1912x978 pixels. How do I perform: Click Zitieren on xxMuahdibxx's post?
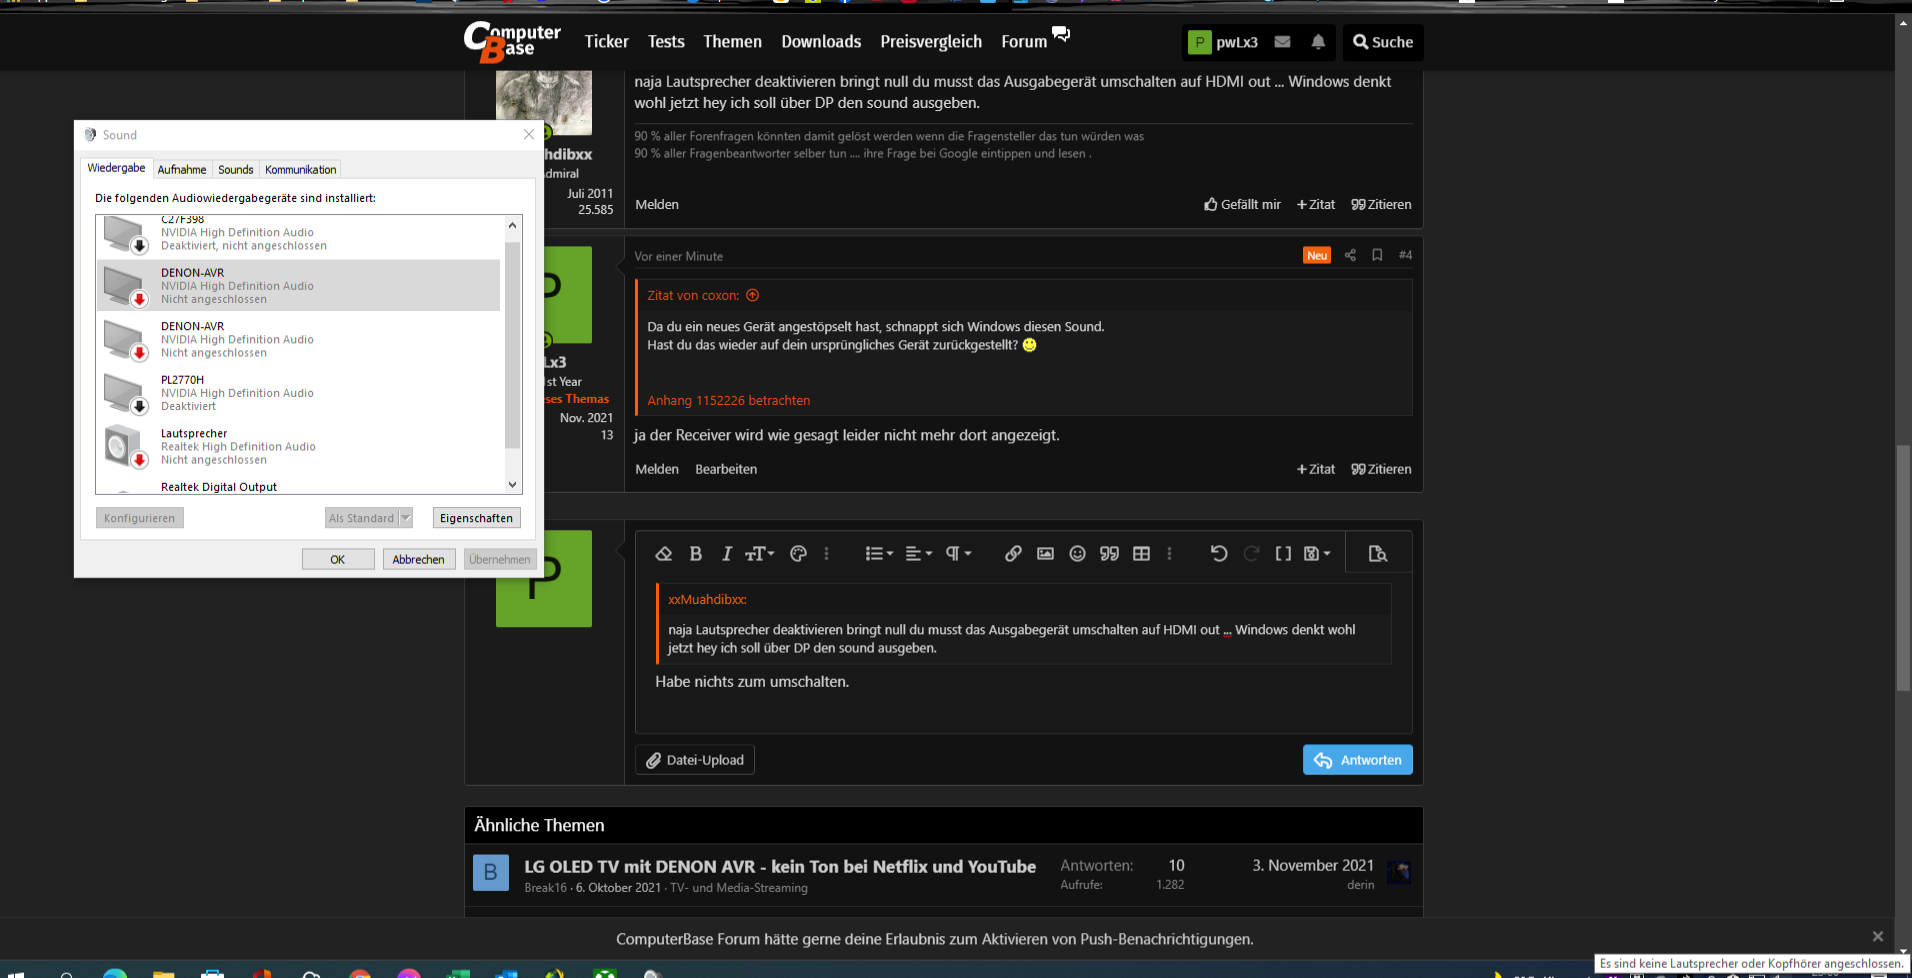click(1381, 204)
